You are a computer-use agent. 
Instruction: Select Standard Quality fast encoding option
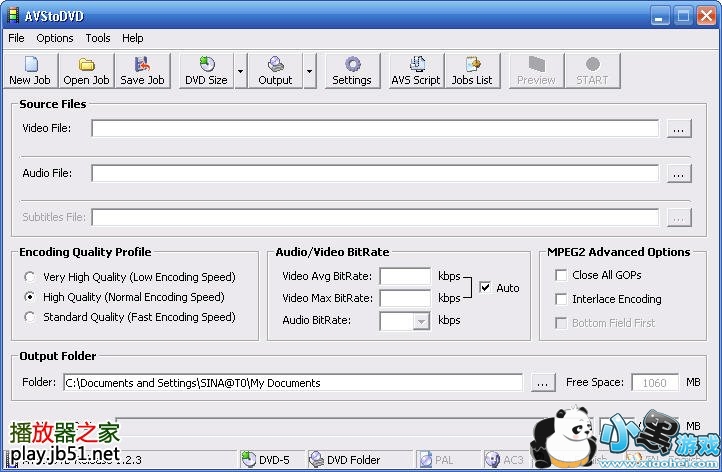(x=30, y=317)
